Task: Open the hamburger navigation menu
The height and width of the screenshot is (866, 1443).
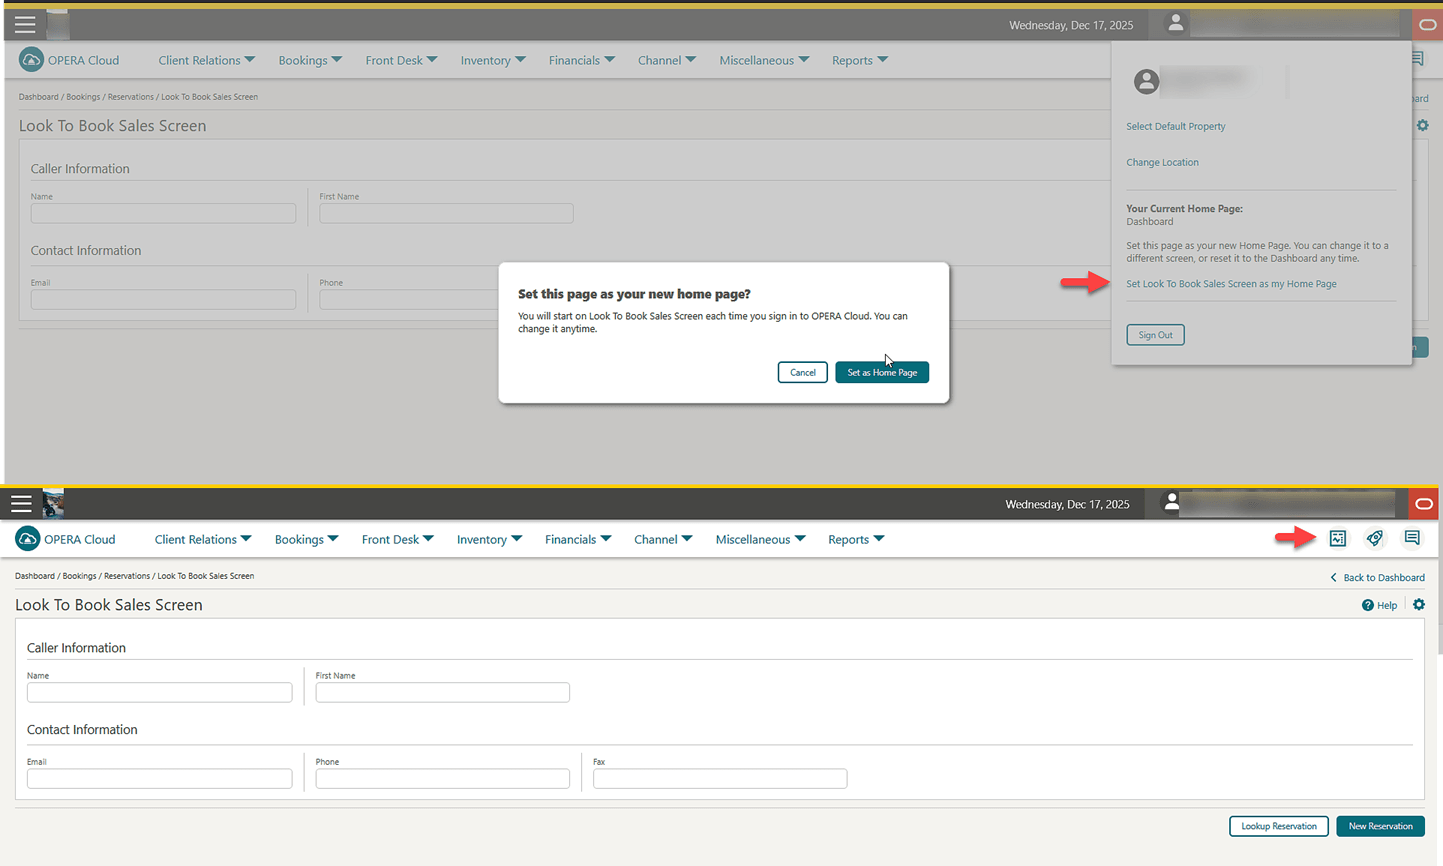Action: click(x=21, y=504)
